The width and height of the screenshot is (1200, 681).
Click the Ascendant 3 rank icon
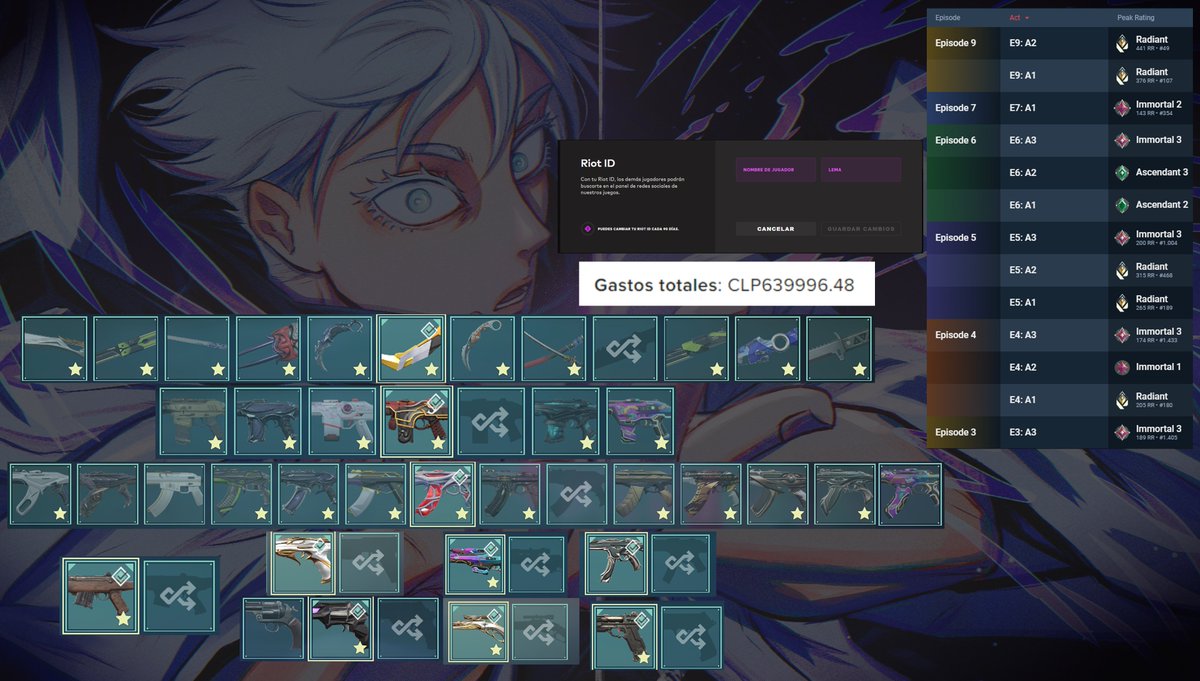tap(1123, 173)
